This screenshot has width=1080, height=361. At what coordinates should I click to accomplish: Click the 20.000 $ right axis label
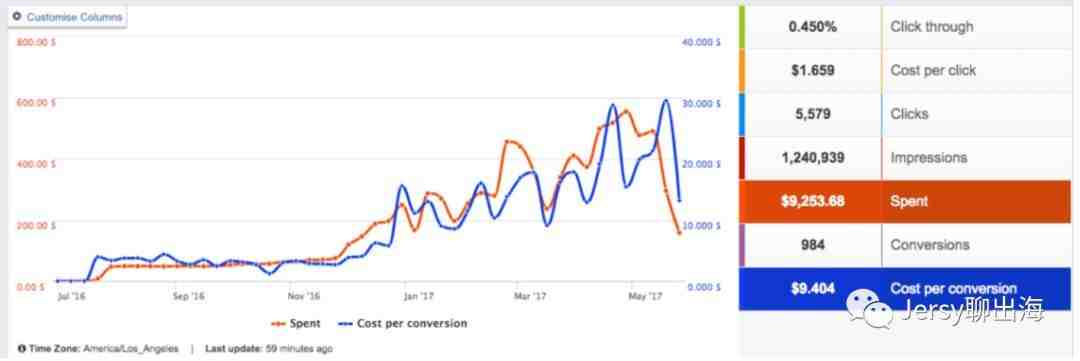[x=701, y=164]
